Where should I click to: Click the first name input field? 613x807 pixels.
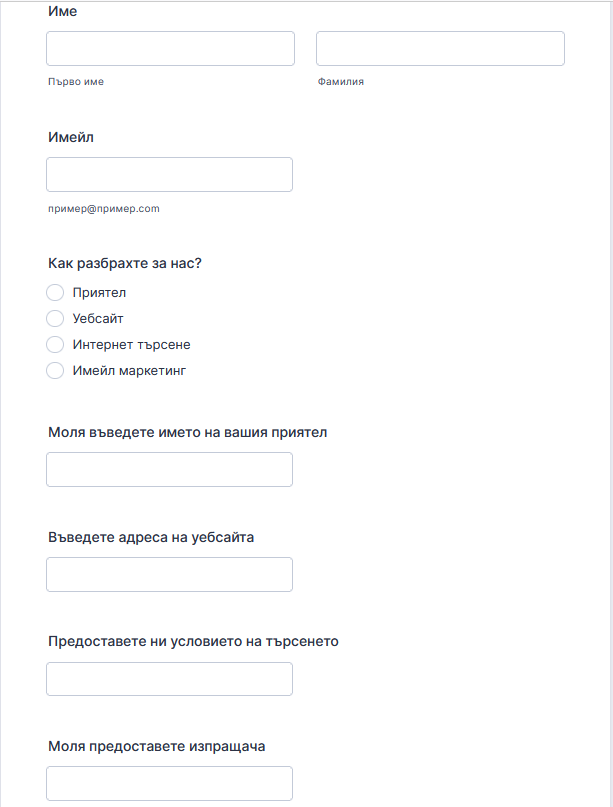point(170,49)
